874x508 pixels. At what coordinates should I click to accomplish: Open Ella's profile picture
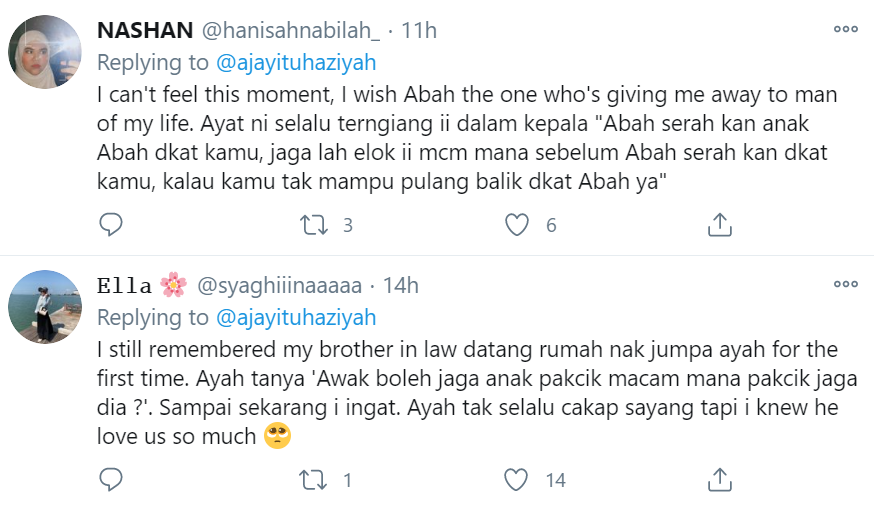[45, 307]
